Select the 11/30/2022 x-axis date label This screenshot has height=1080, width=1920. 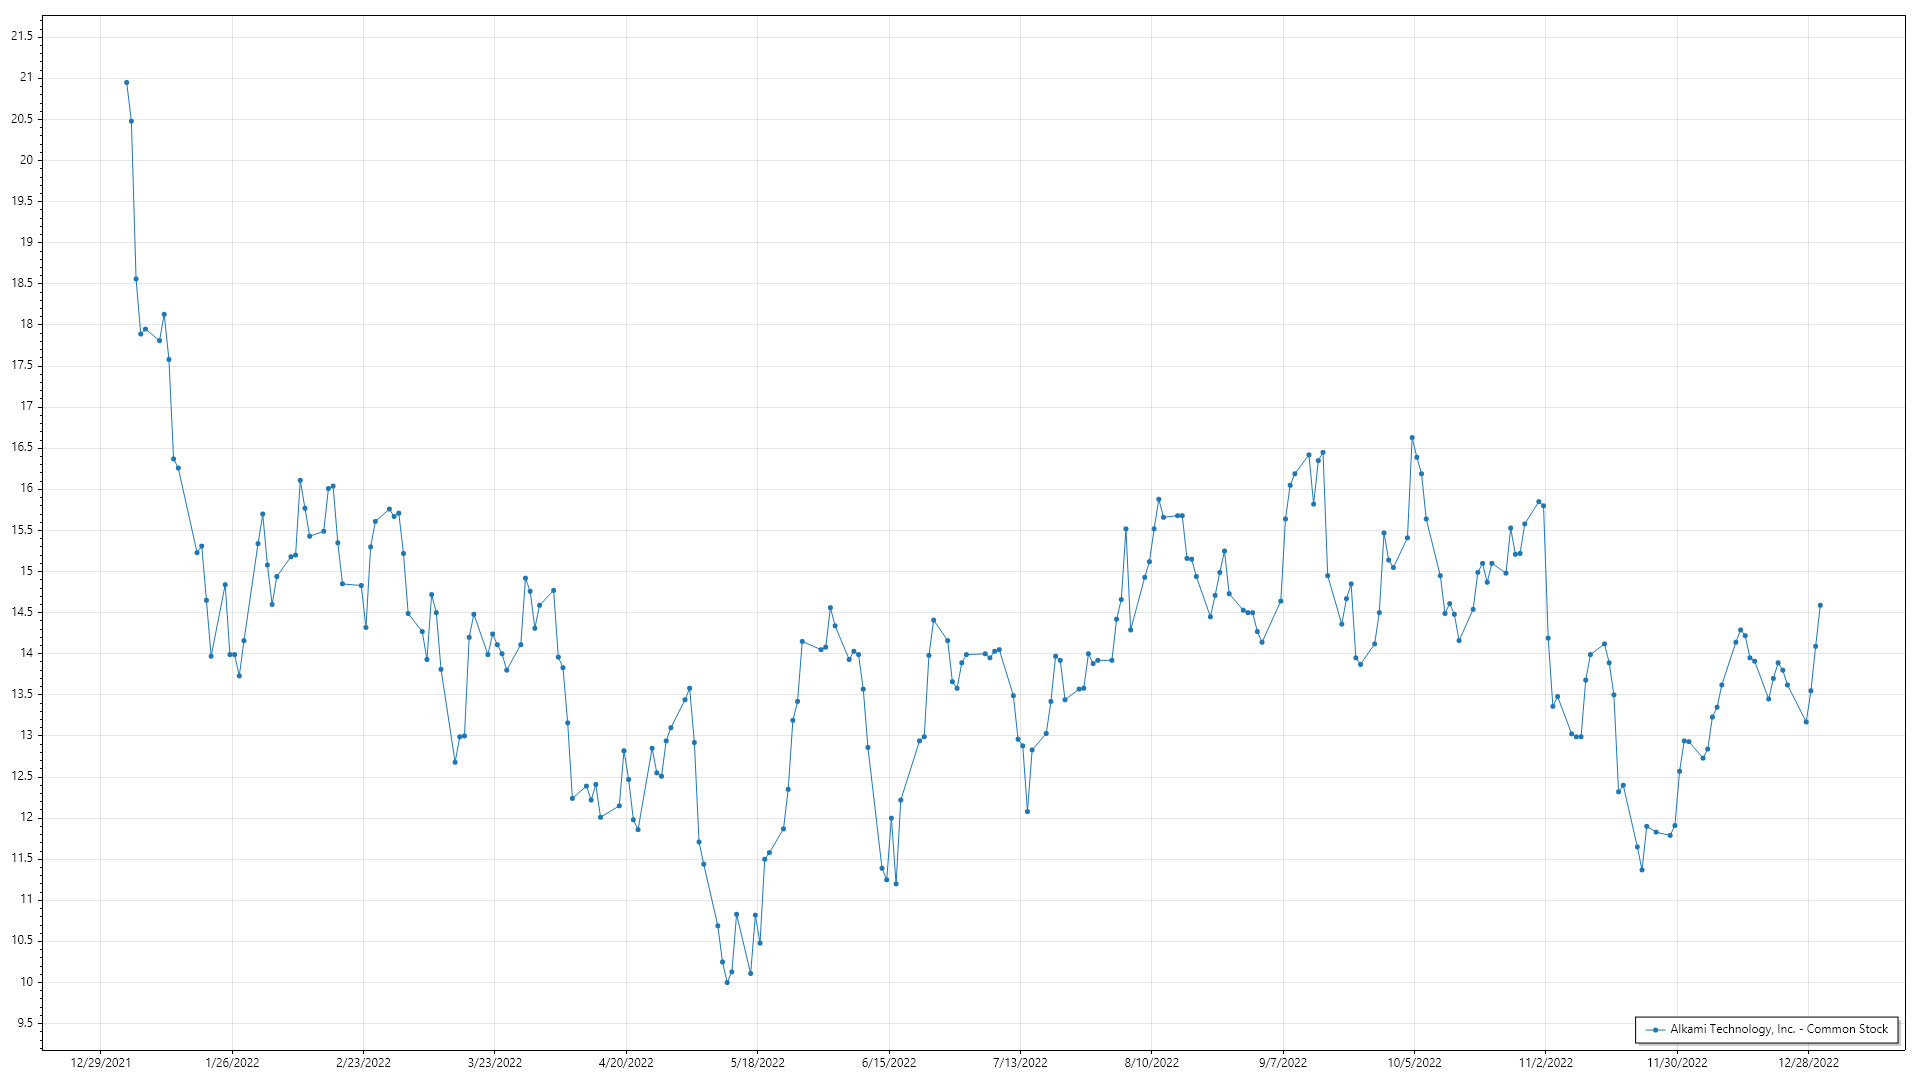pyautogui.click(x=1677, y=1062)
